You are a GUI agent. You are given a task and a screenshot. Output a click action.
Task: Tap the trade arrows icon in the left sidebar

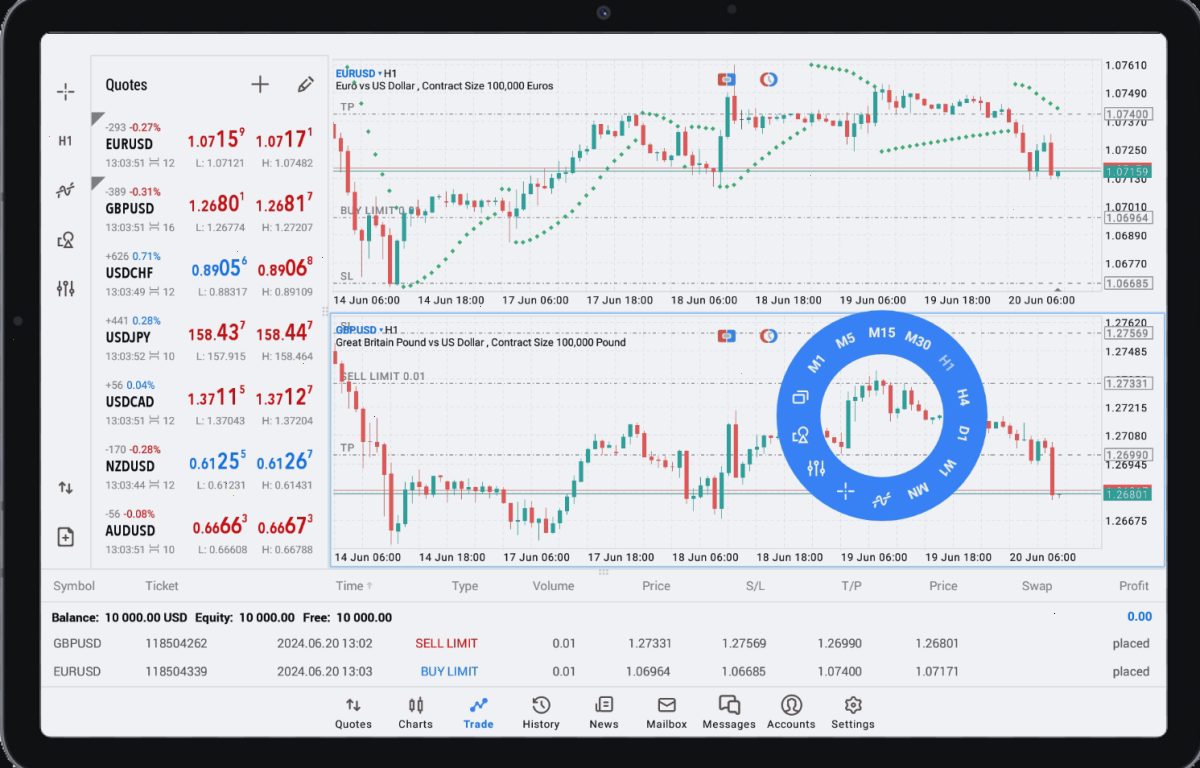coord(65,488)
